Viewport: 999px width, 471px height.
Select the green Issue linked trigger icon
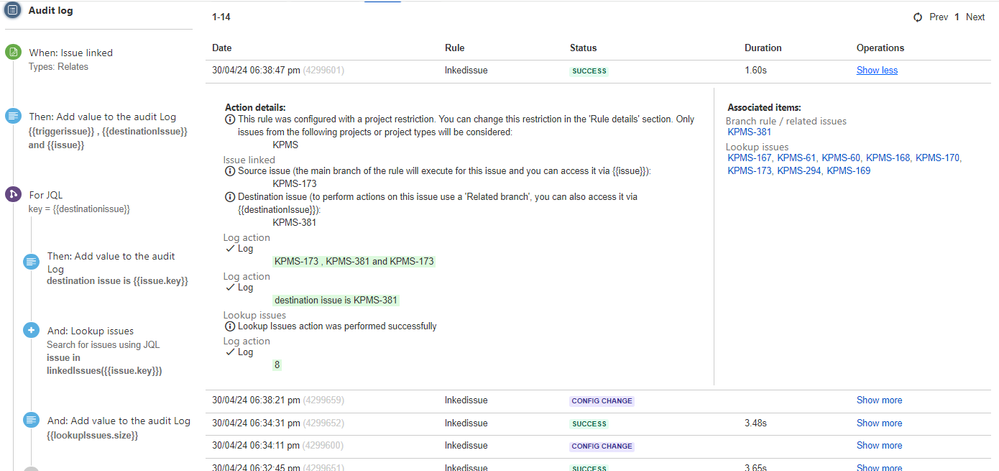(13, 53)
